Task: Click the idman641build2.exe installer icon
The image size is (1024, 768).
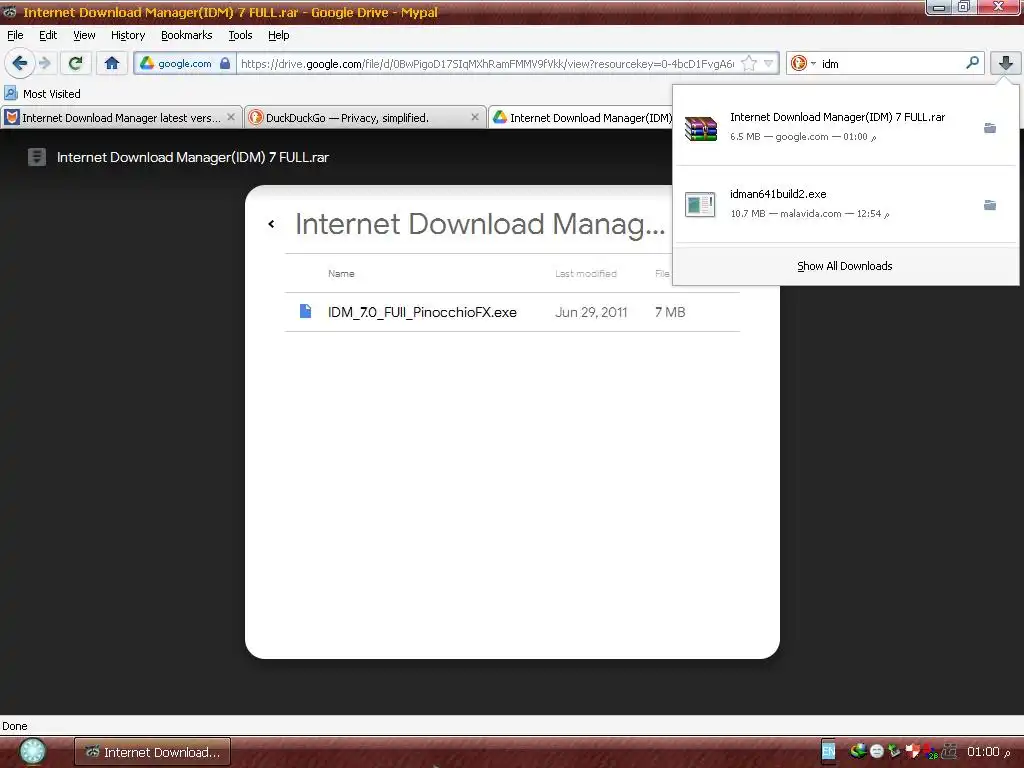Action: [x=700, y=204]
